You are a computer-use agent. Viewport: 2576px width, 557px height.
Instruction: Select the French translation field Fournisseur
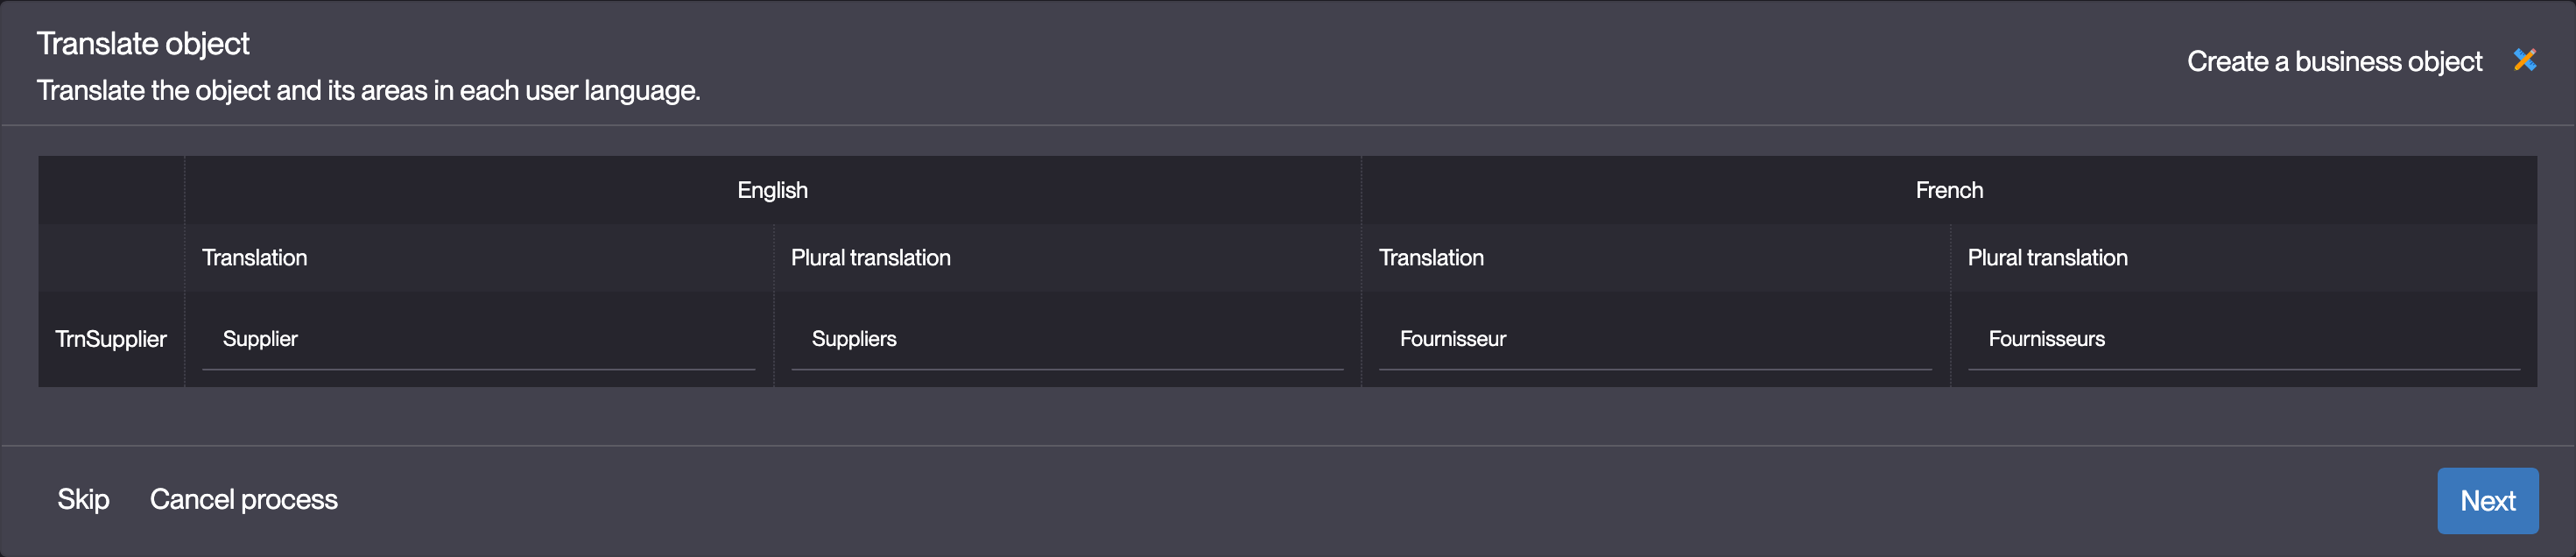[1654, 339]
